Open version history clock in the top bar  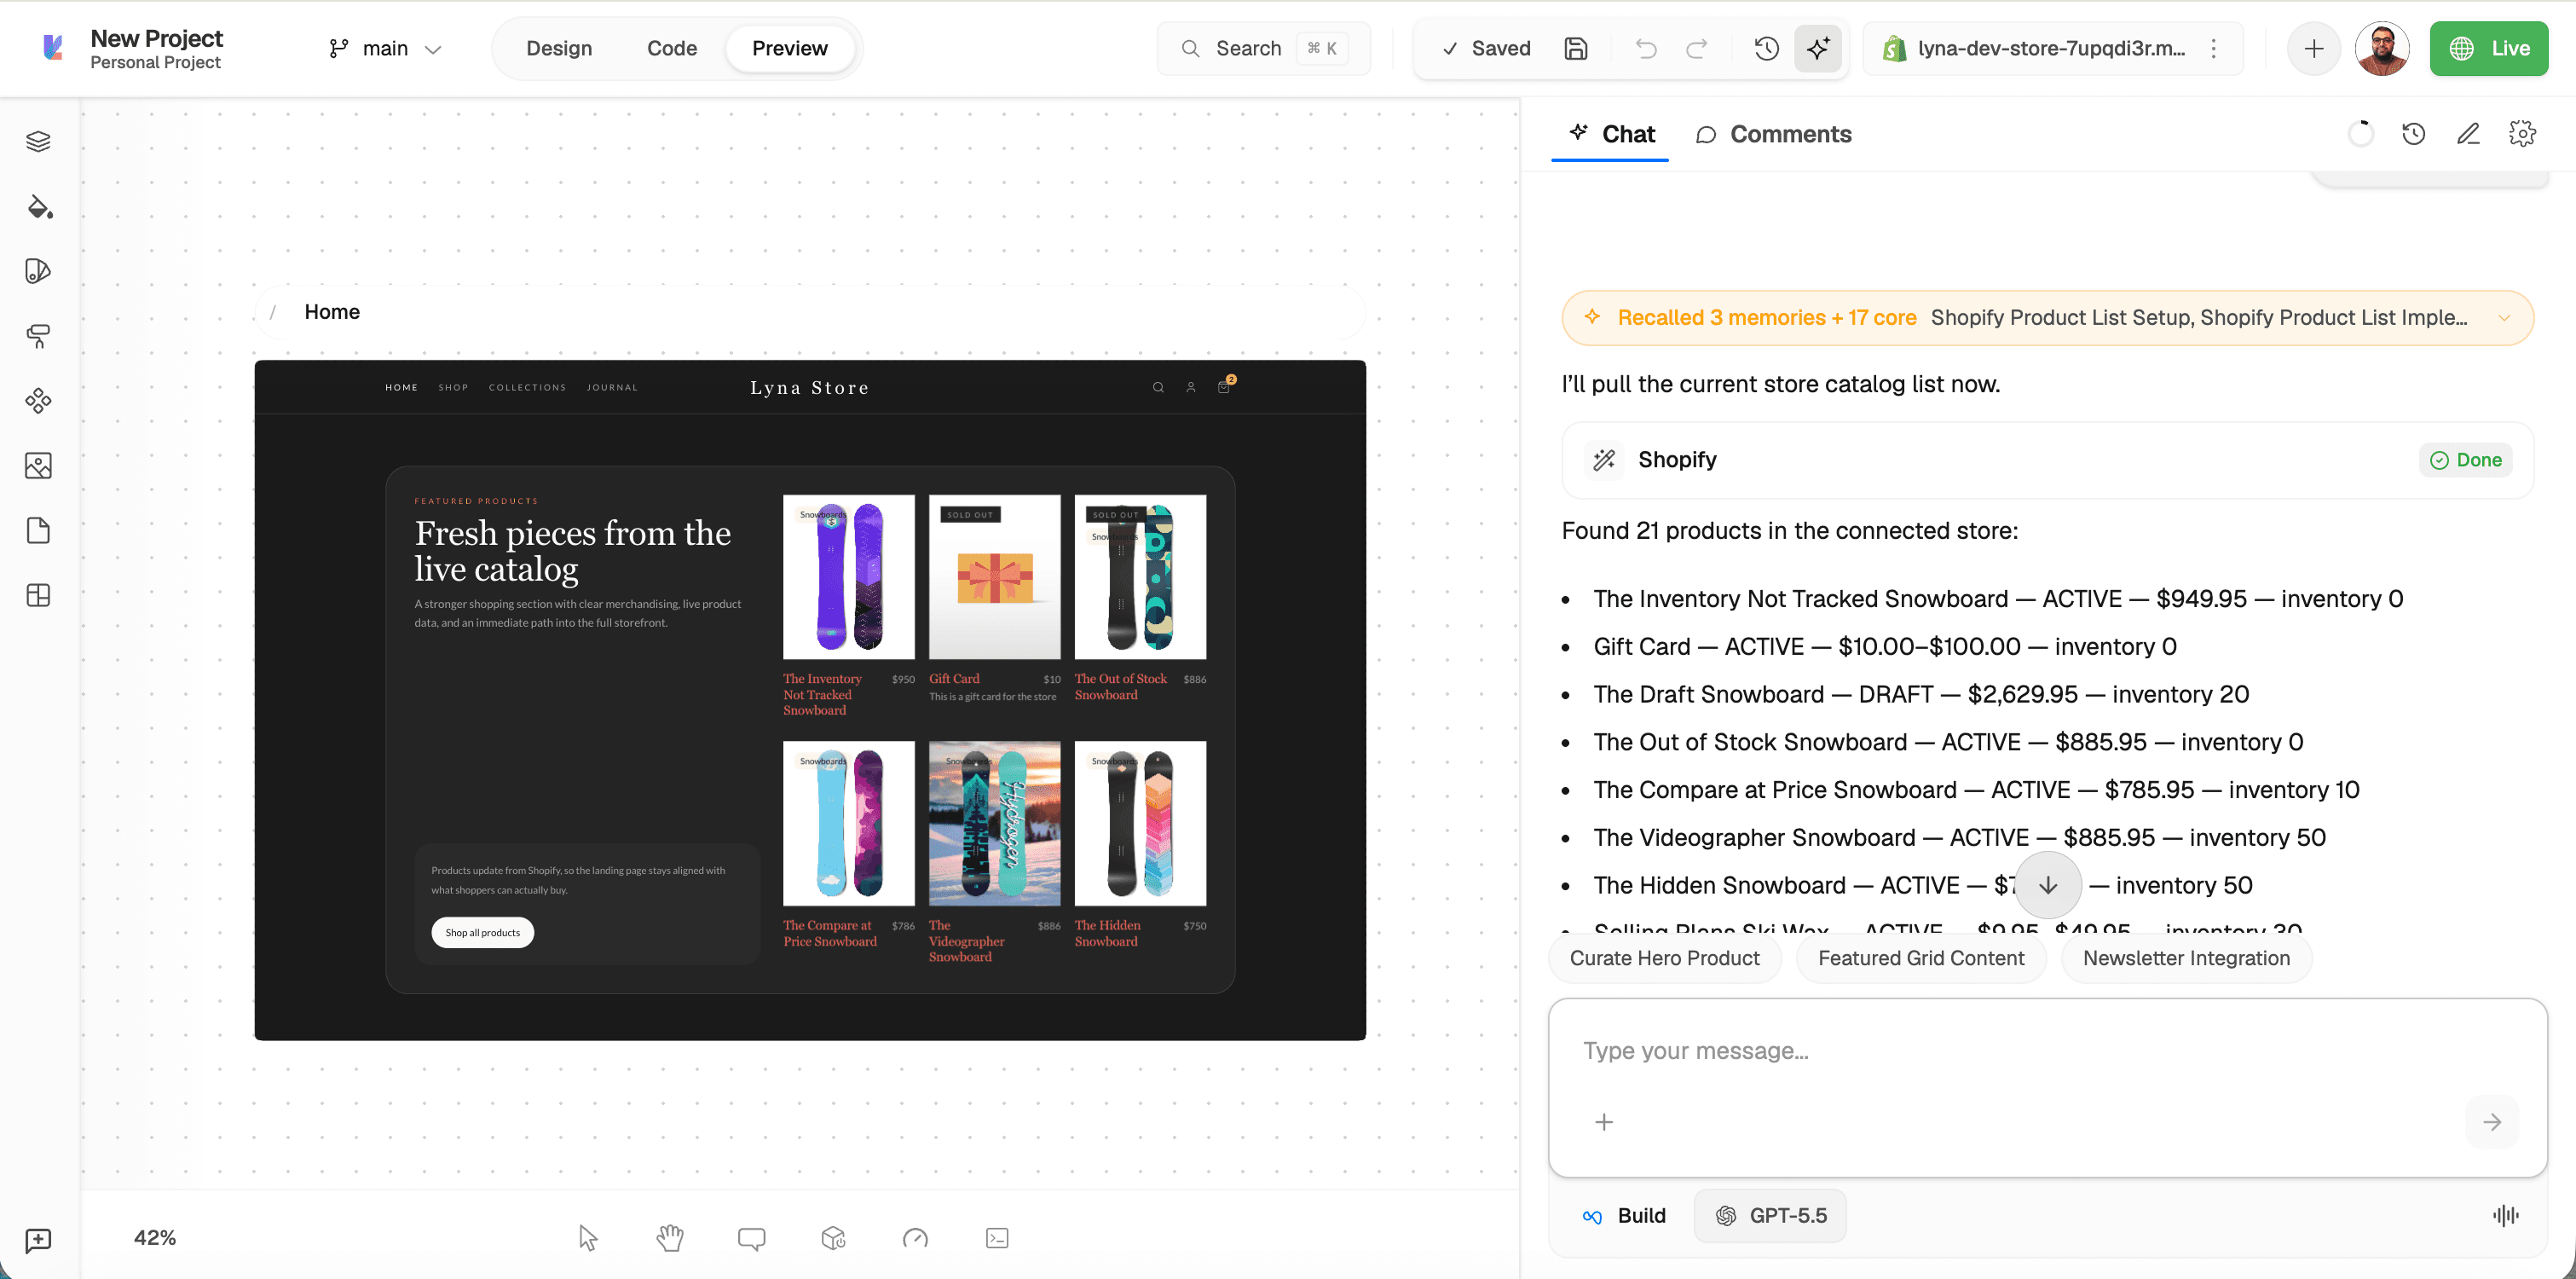tap(1766, 48)
